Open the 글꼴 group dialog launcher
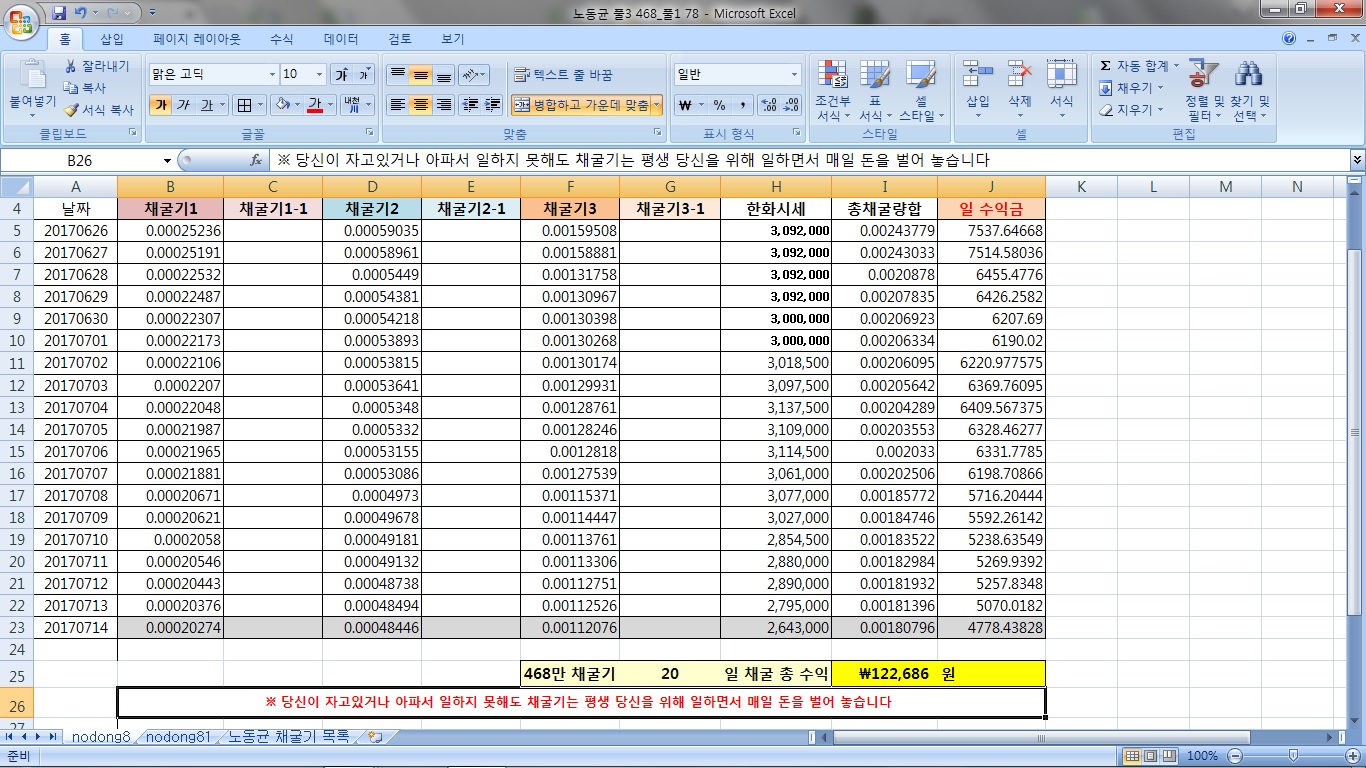Viewport: 1366px width, 768px height. pos(369,133)
